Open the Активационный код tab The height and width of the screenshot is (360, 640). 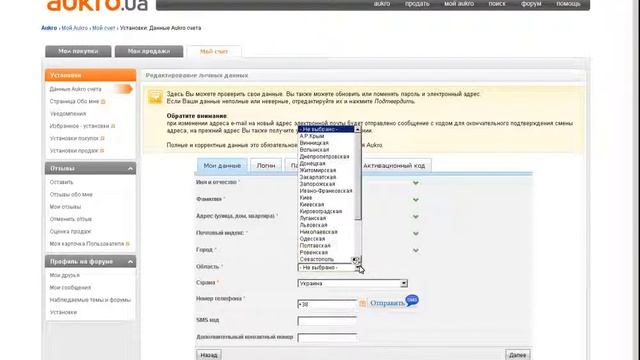tap(394, 166)
